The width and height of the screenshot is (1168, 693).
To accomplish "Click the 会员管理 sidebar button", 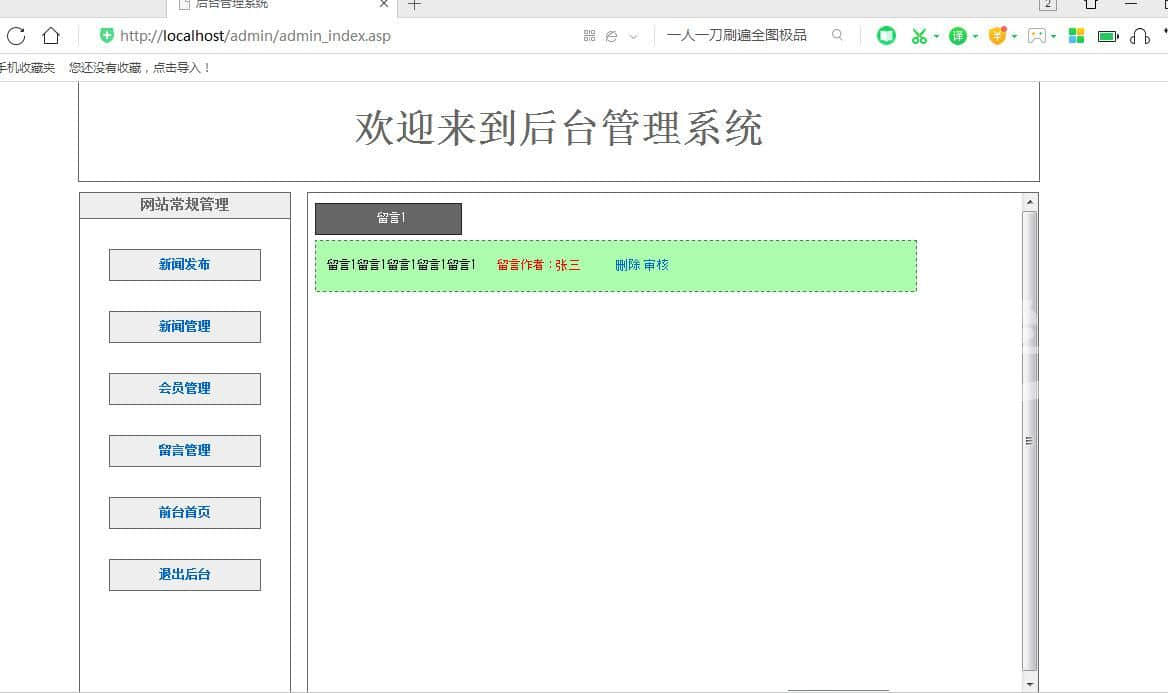I will [185, 389].
